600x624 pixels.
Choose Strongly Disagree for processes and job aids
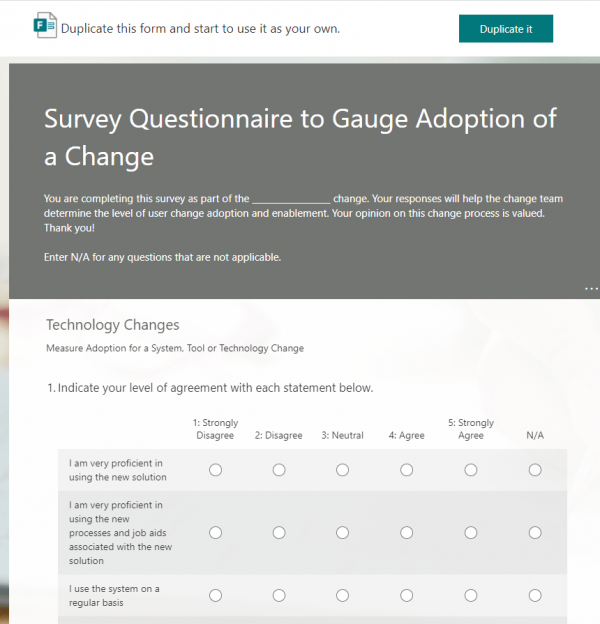pos(215,533)
